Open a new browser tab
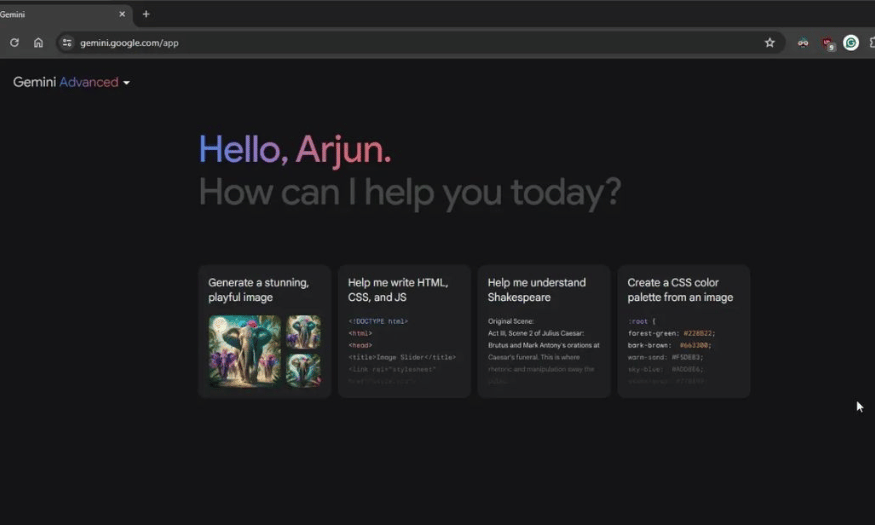The width and height of the screenshot is (875, 525). click(x=146, y=14)
